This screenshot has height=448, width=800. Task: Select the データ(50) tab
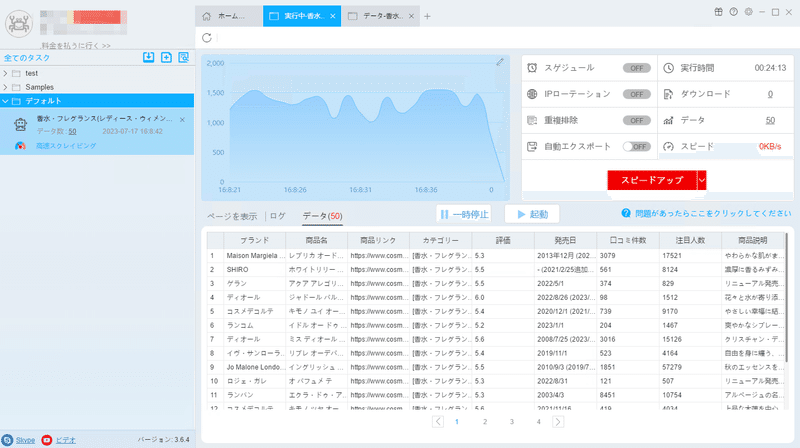[322, 216]
